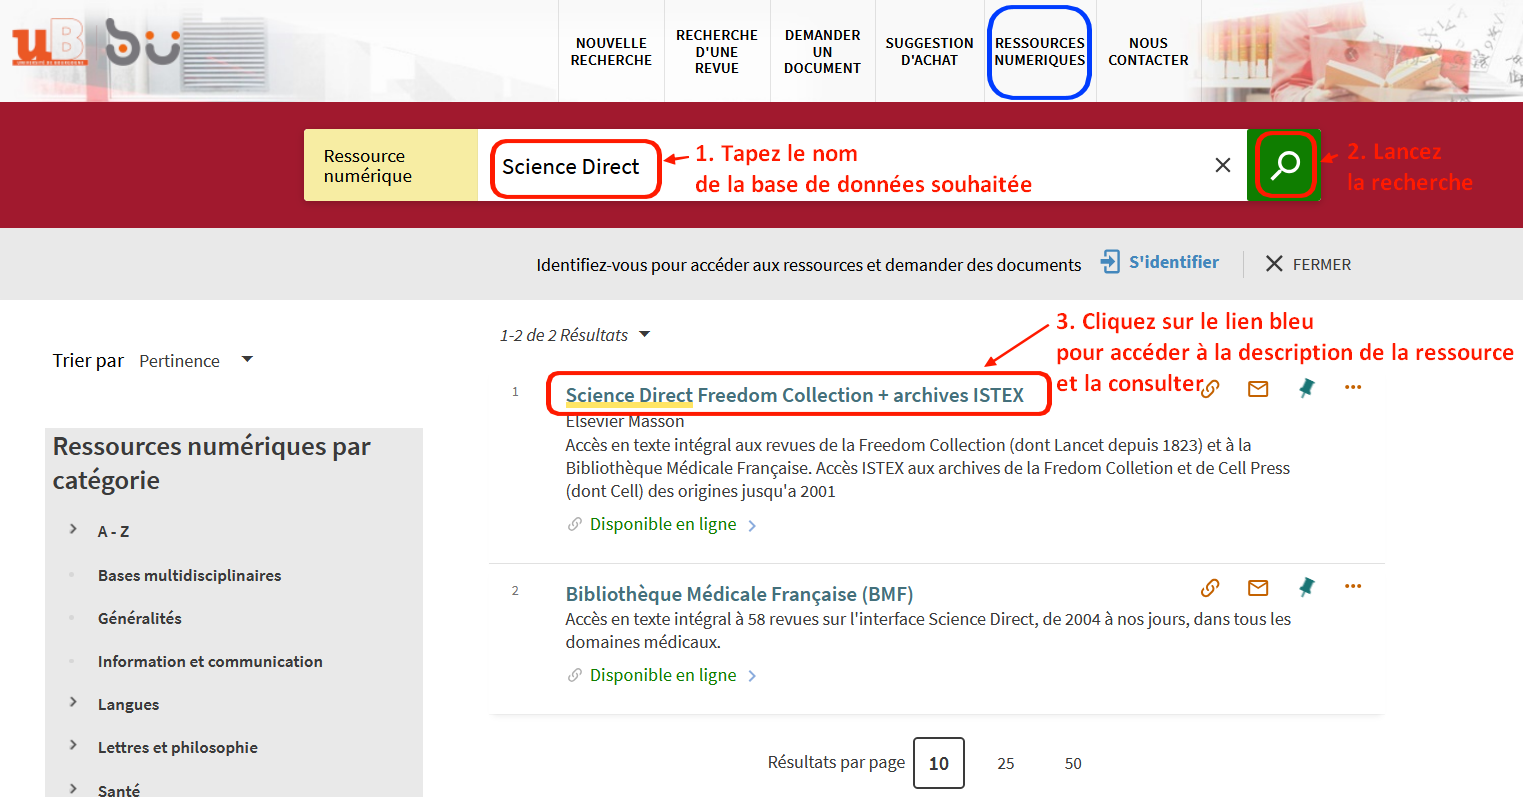1523x797 pixels.
Task: Open the Ressources Numériques menu
Action: click(x=1039, y=52)
